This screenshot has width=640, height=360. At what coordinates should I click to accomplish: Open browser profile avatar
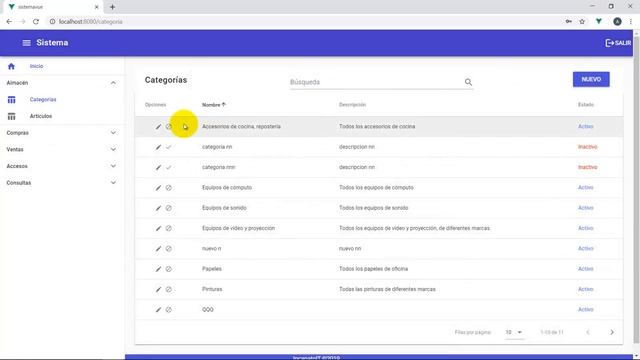tap(617, 22)
